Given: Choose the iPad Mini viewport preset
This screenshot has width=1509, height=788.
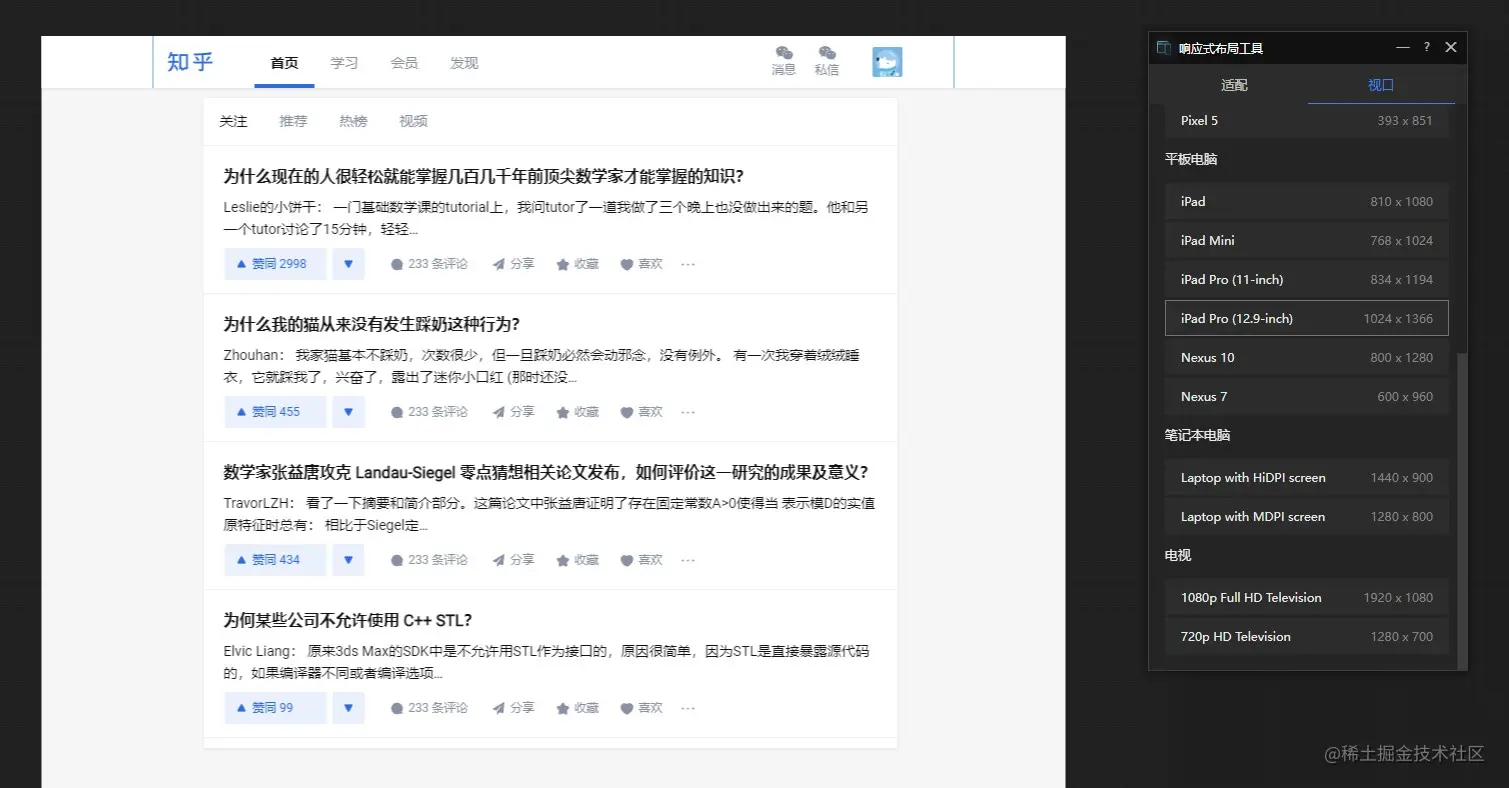Looking at the screenshot, I should [1307, 240].
